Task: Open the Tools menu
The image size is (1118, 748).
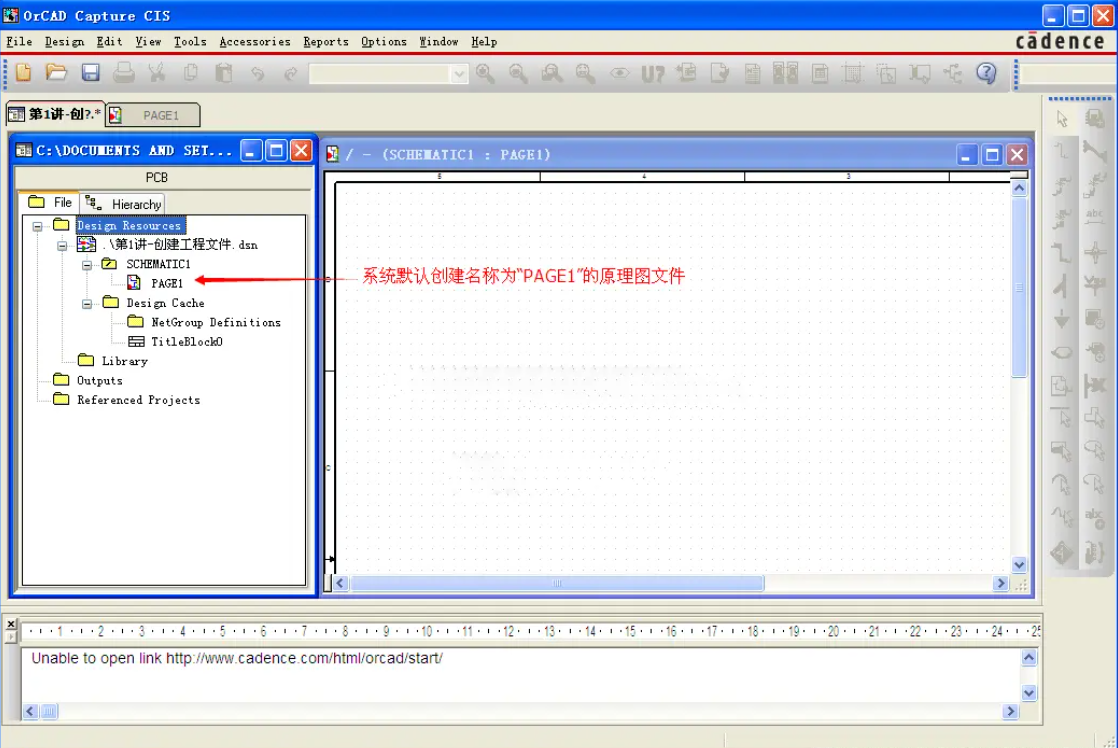Action: [x=190, y=41]
